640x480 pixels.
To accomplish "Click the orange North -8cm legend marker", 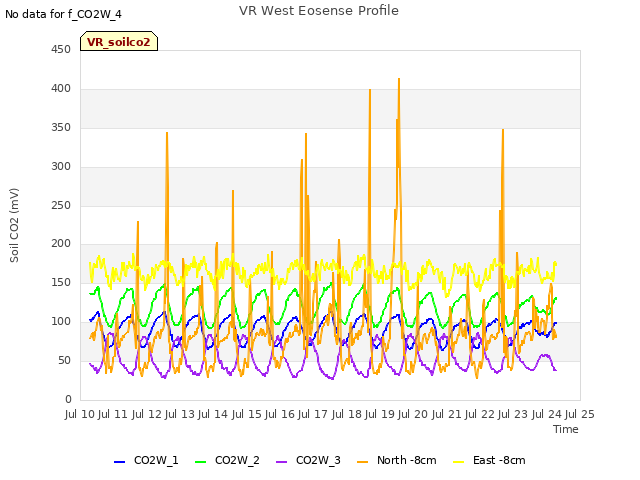I will coord(362,462).
